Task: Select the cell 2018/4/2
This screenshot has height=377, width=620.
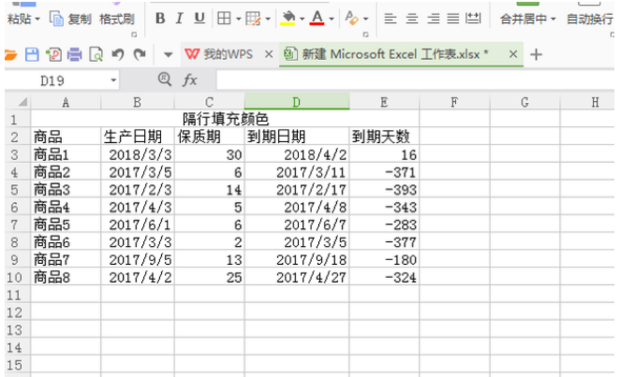Action: (x=297, y=155)
